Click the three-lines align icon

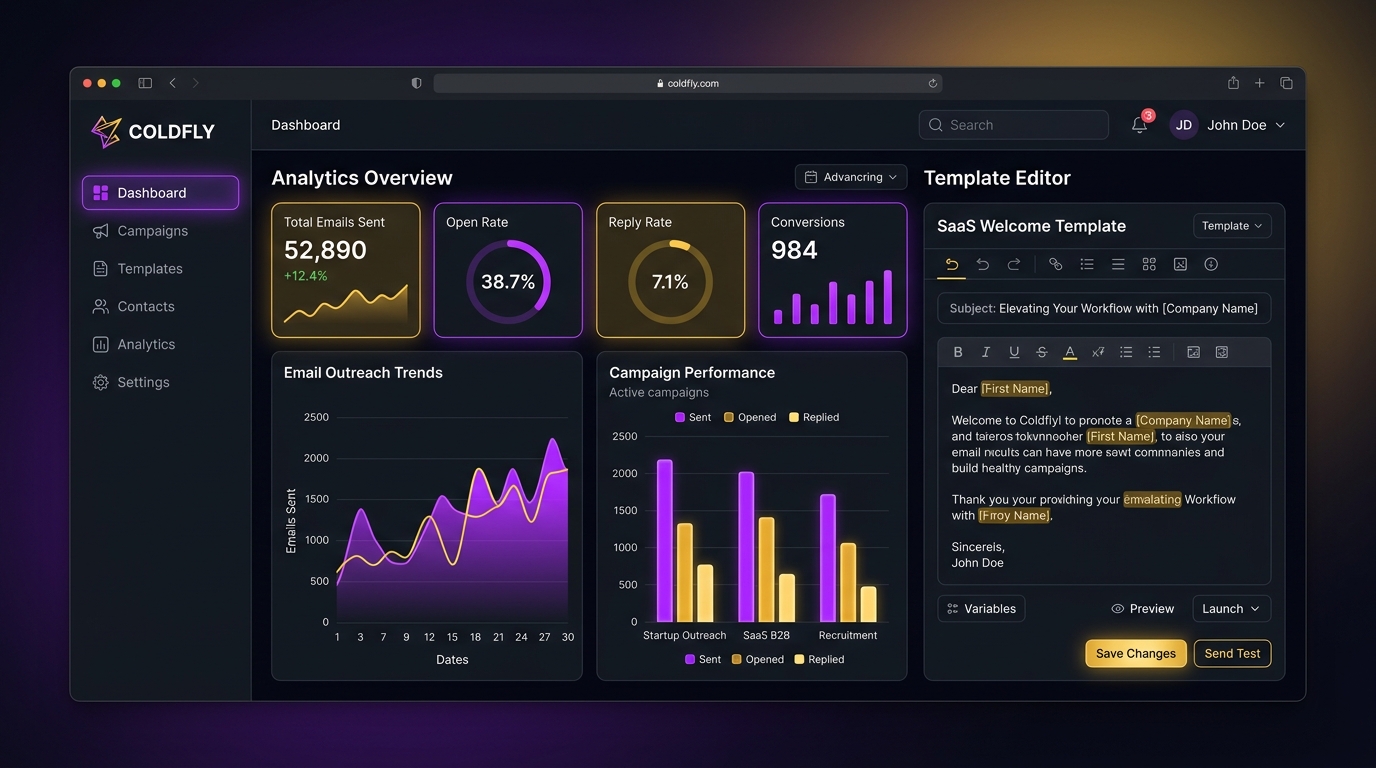(x=1118, y=264)
